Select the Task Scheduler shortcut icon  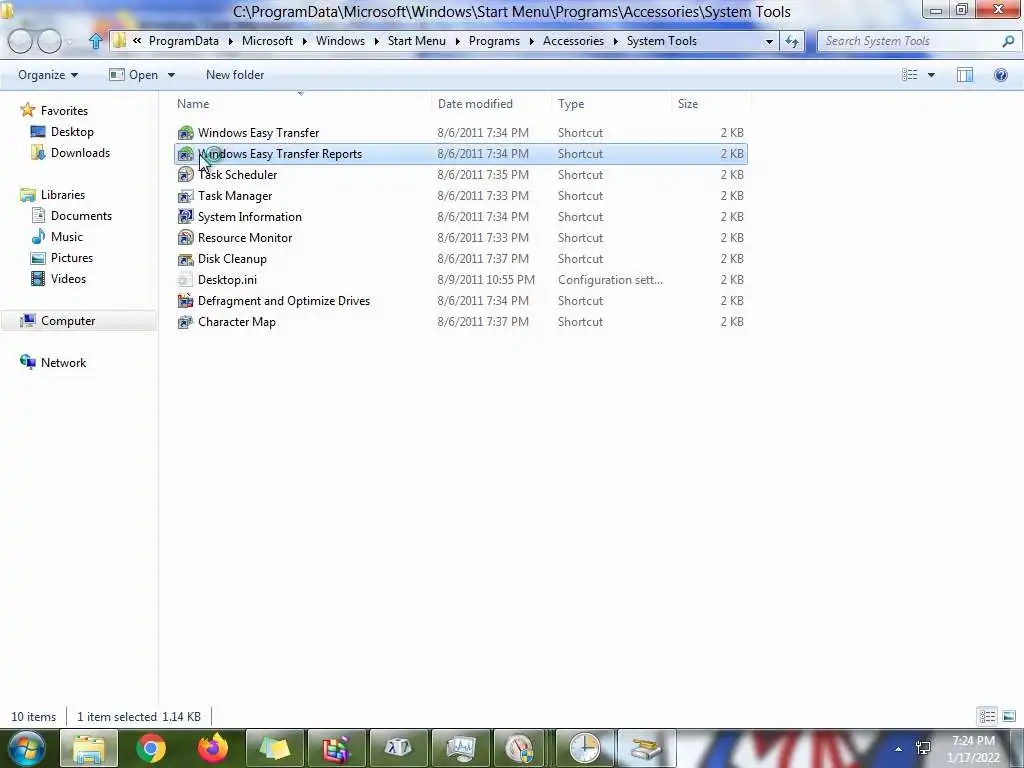tap(185, 174)
